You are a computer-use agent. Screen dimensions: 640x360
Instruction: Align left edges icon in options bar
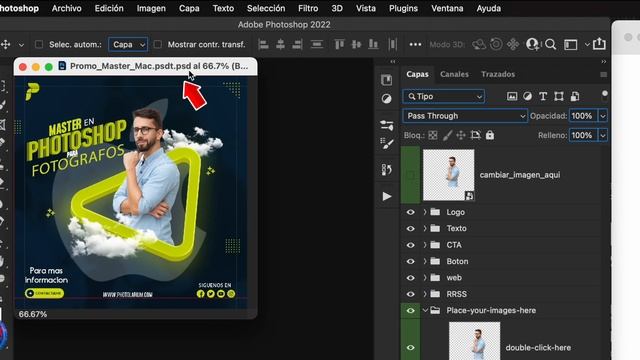coord(264,44)
